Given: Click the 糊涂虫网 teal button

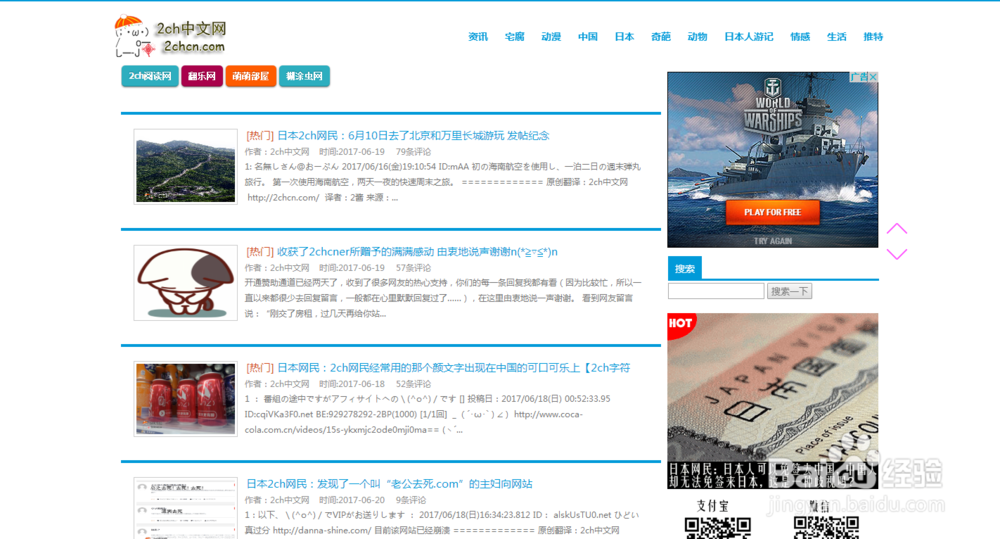Looking at the screenshot, I should pyautogui.click(x=304, y=76).
